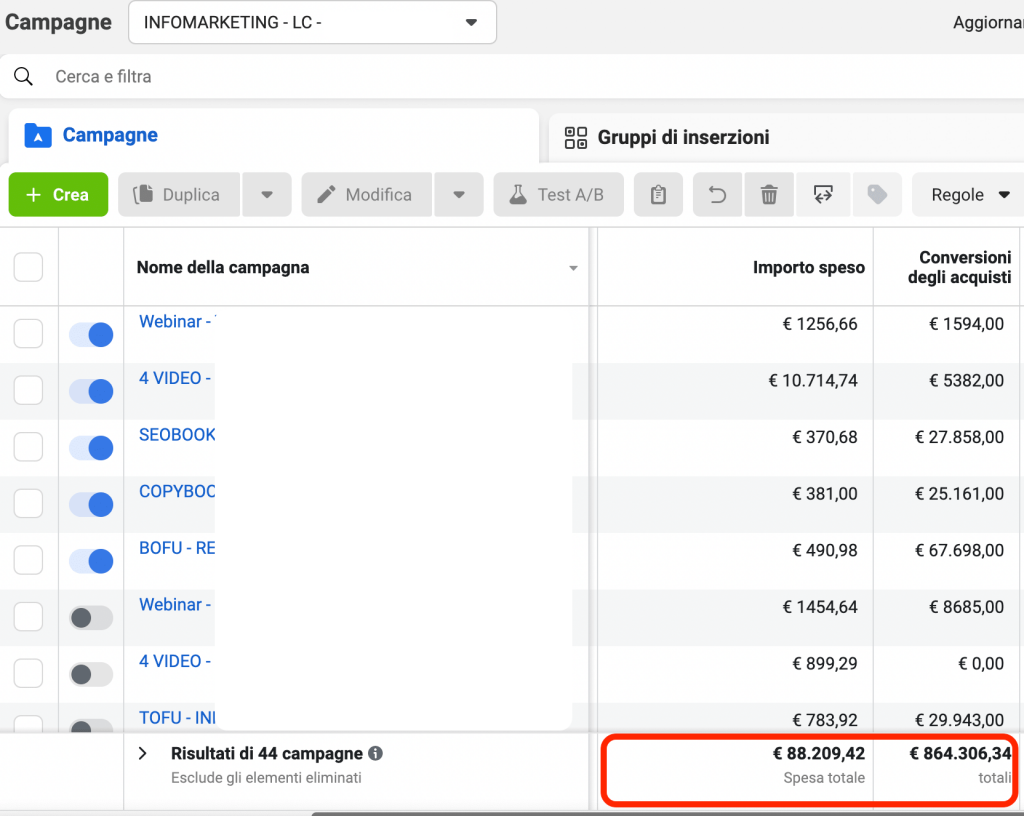Open the Modifica dropdown arrow
This screenshot has width=1024, height=816.
pyautogui.click(x=459, y=195)
